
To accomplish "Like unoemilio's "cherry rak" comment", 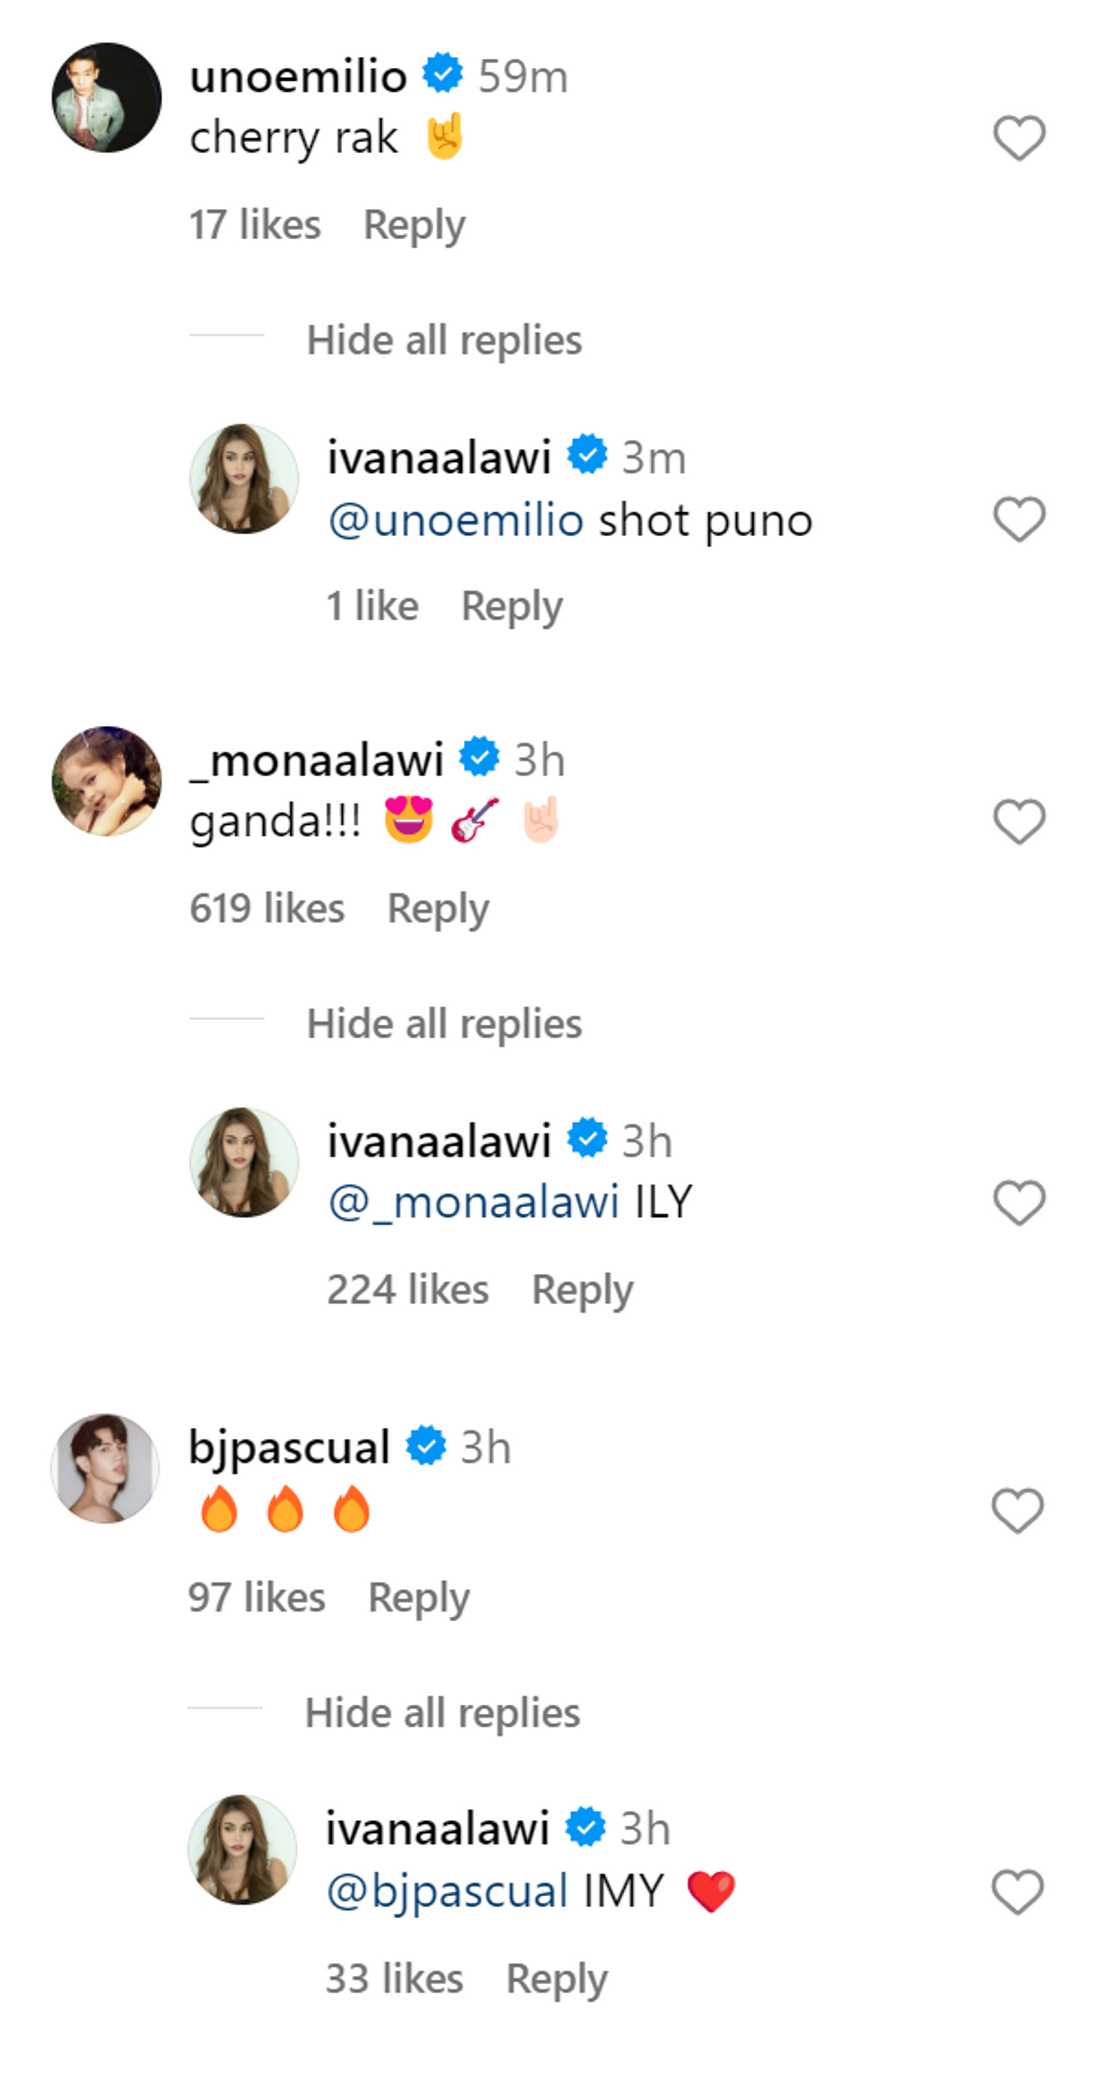I will [1018, 138].
